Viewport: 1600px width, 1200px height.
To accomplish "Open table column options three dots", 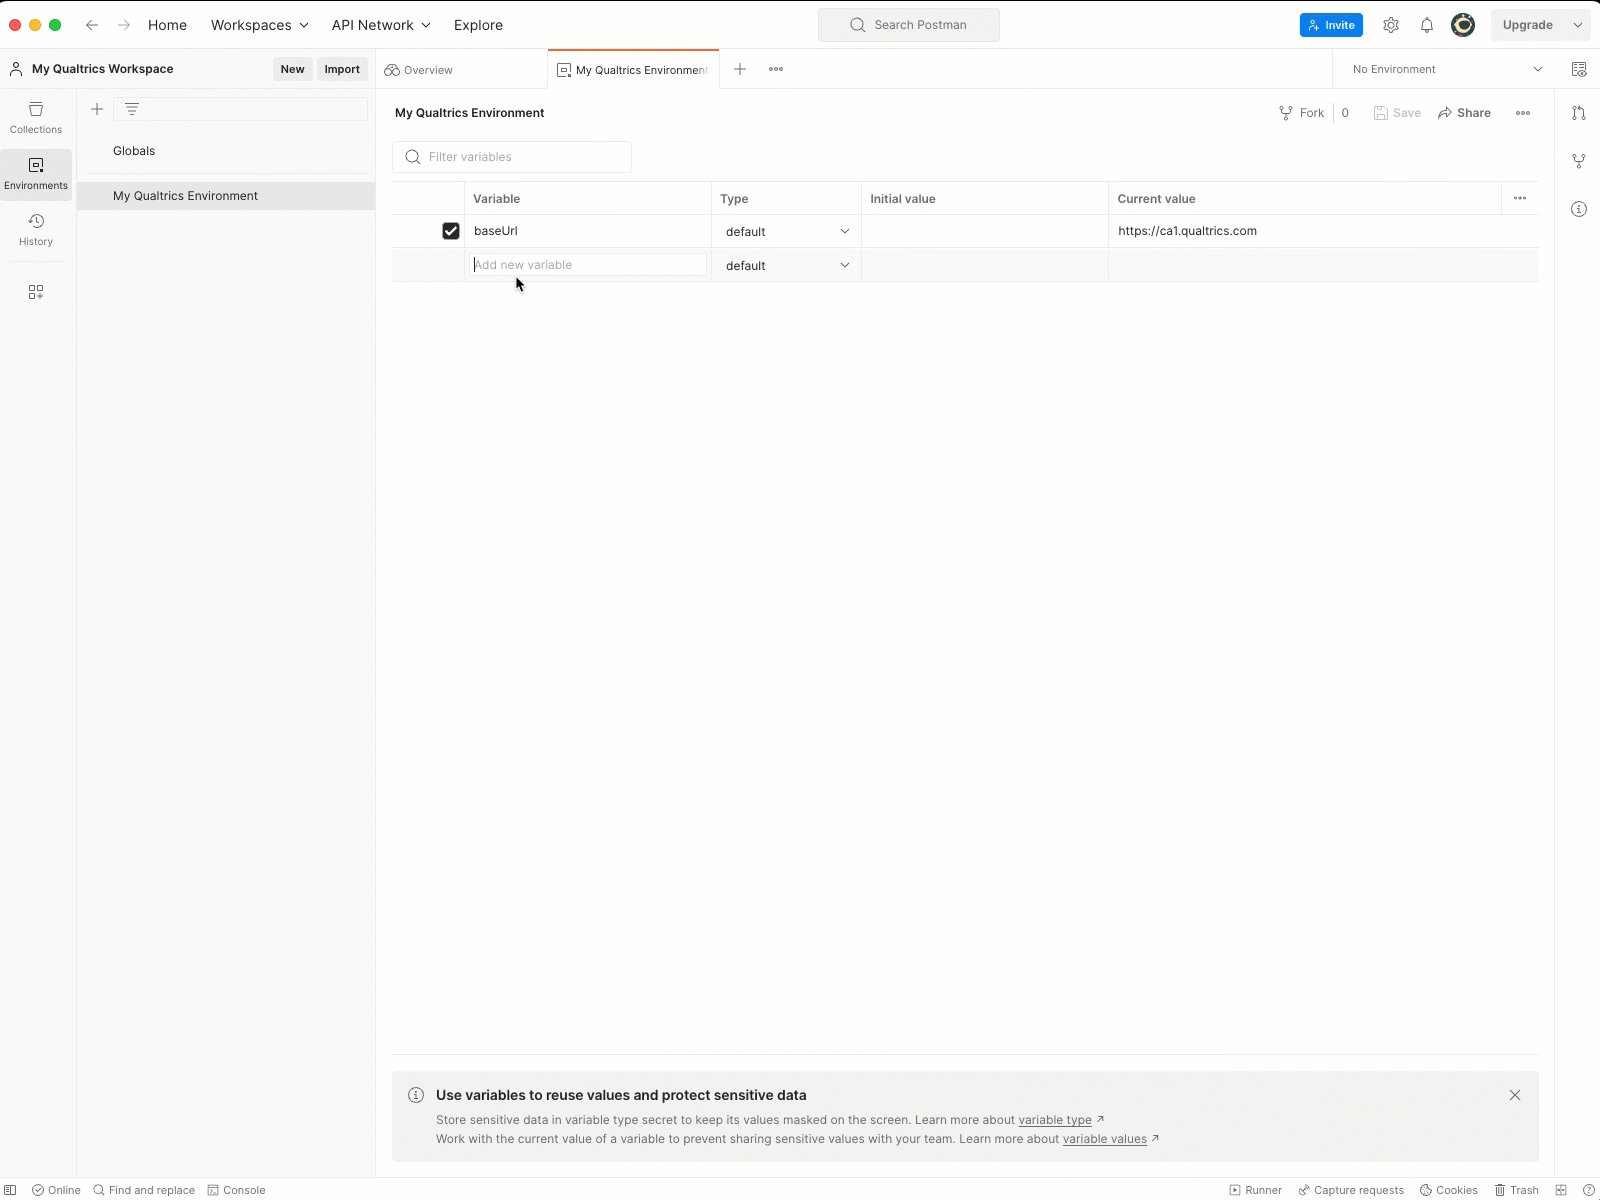I will coord(1520,198).
